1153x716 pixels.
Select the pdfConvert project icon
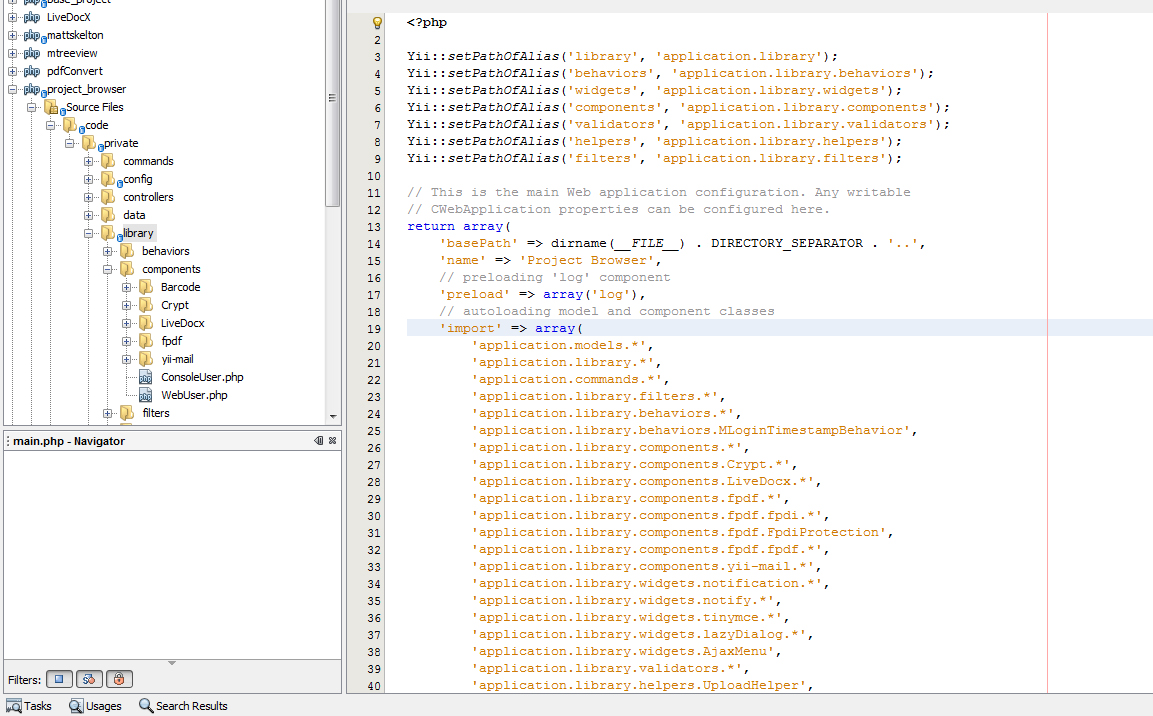click(x=32, y=71)
